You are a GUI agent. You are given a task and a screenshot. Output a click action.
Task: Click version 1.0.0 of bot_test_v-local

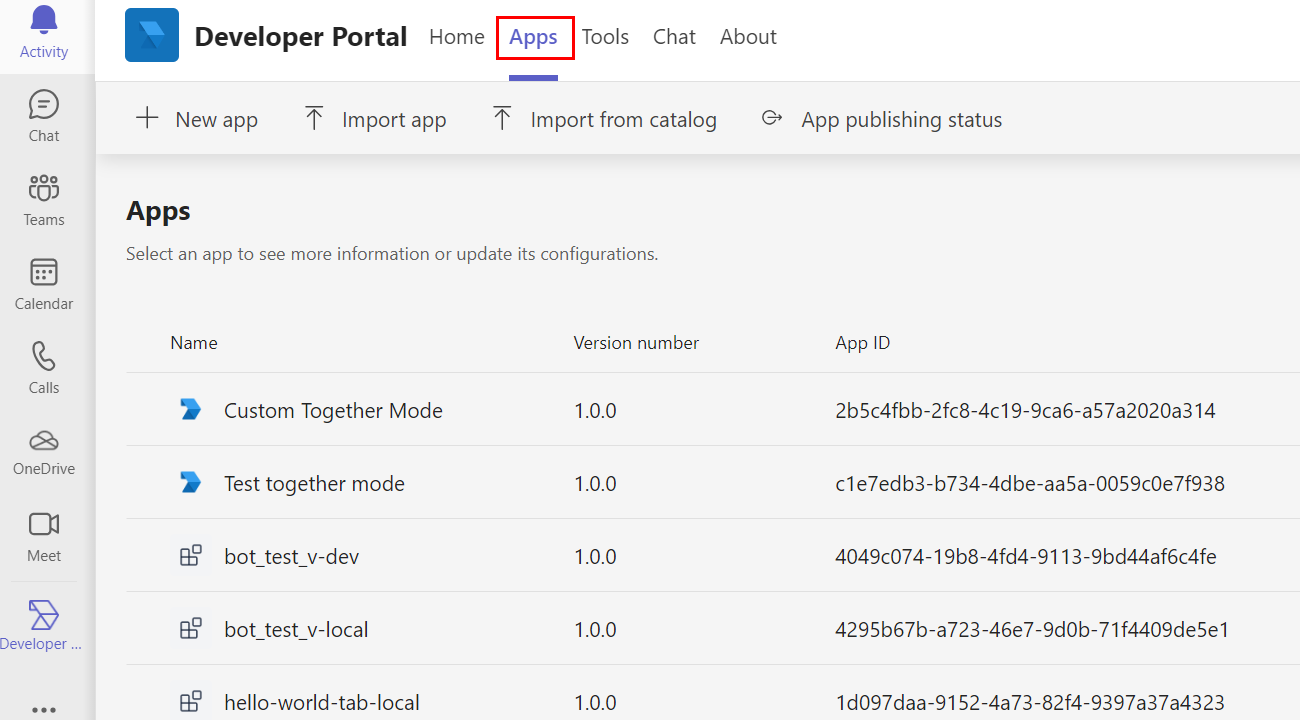pyautogui.click(x=595, y=630)
